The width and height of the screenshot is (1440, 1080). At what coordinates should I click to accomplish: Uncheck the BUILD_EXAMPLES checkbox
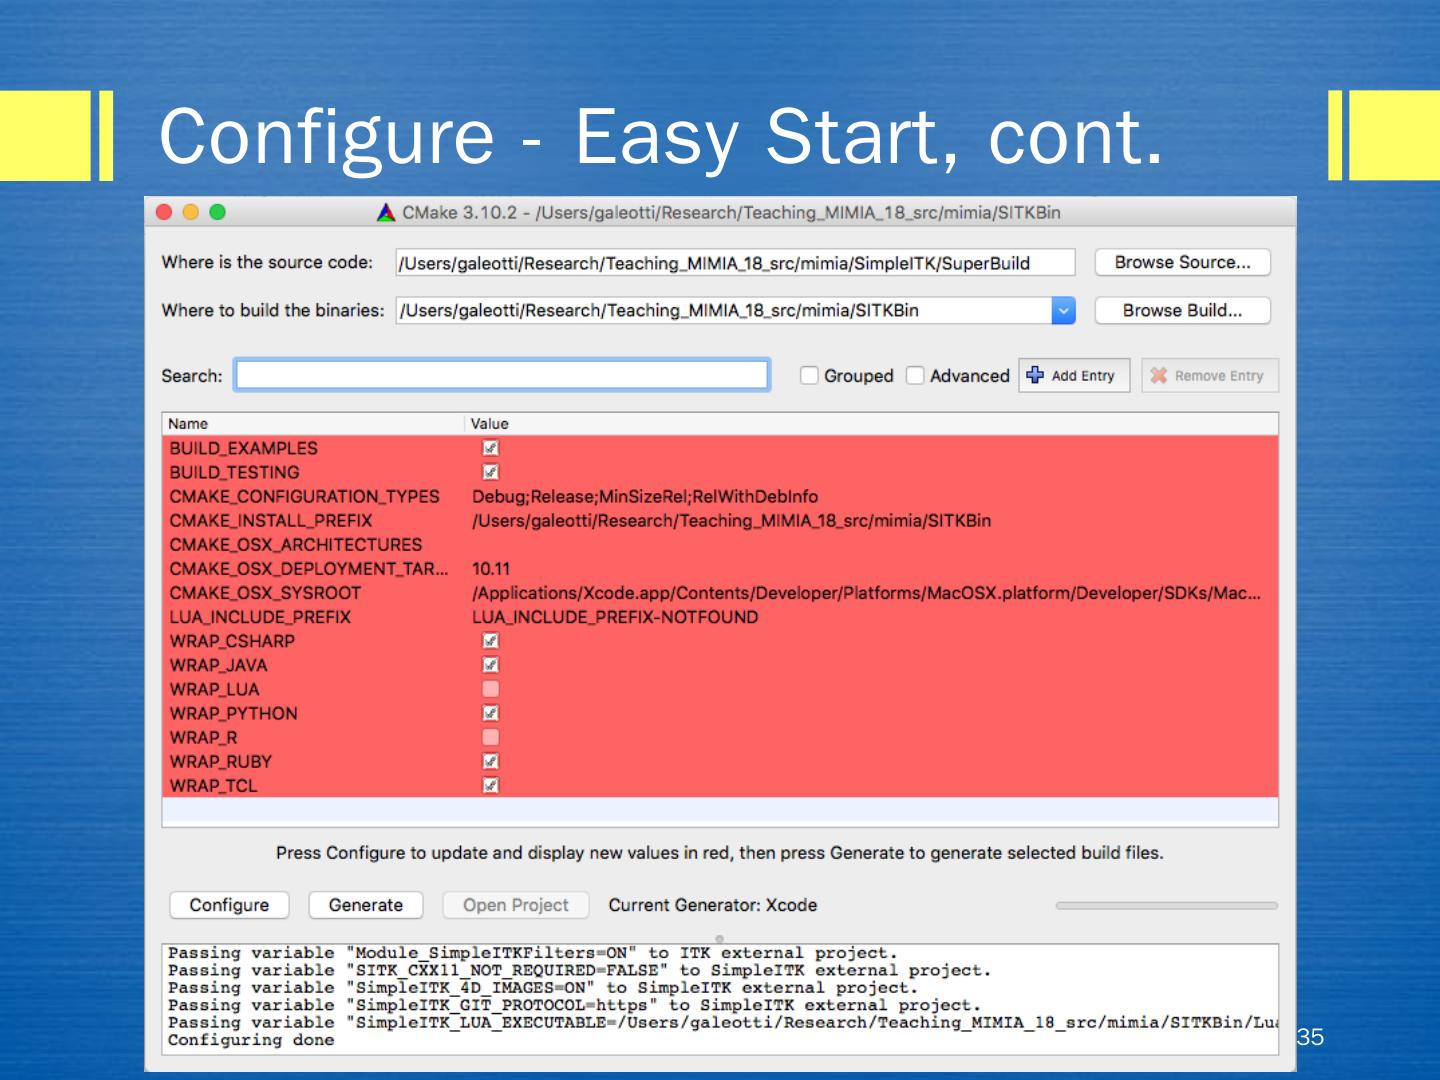point(490,448)
